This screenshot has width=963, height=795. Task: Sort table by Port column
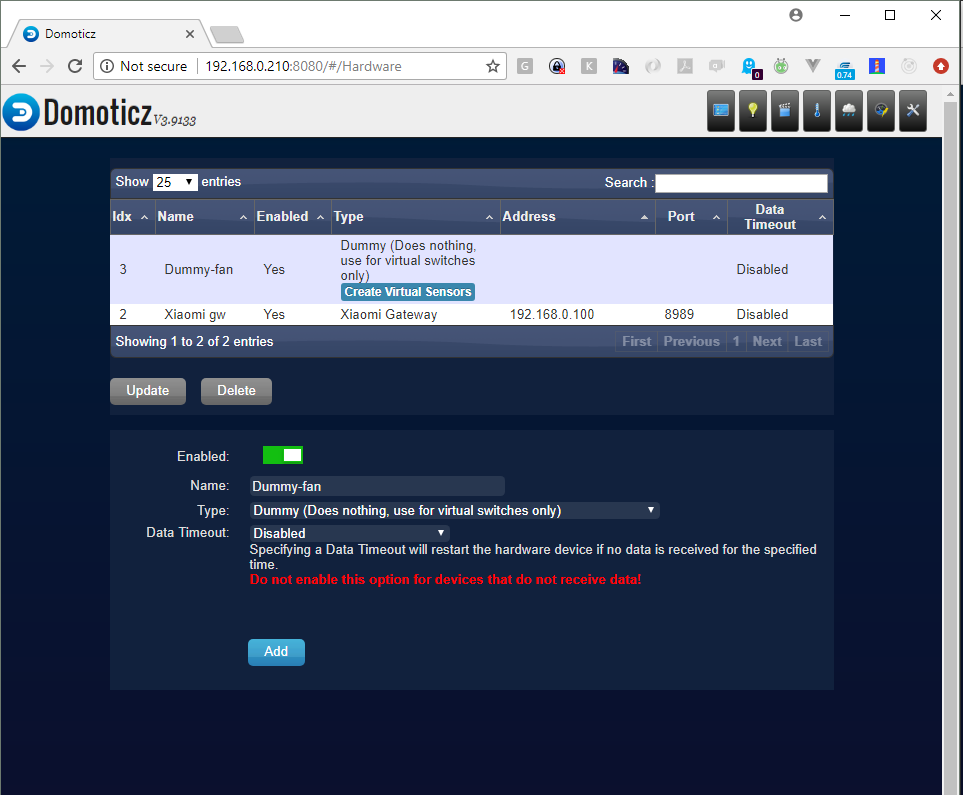(691, 217)
